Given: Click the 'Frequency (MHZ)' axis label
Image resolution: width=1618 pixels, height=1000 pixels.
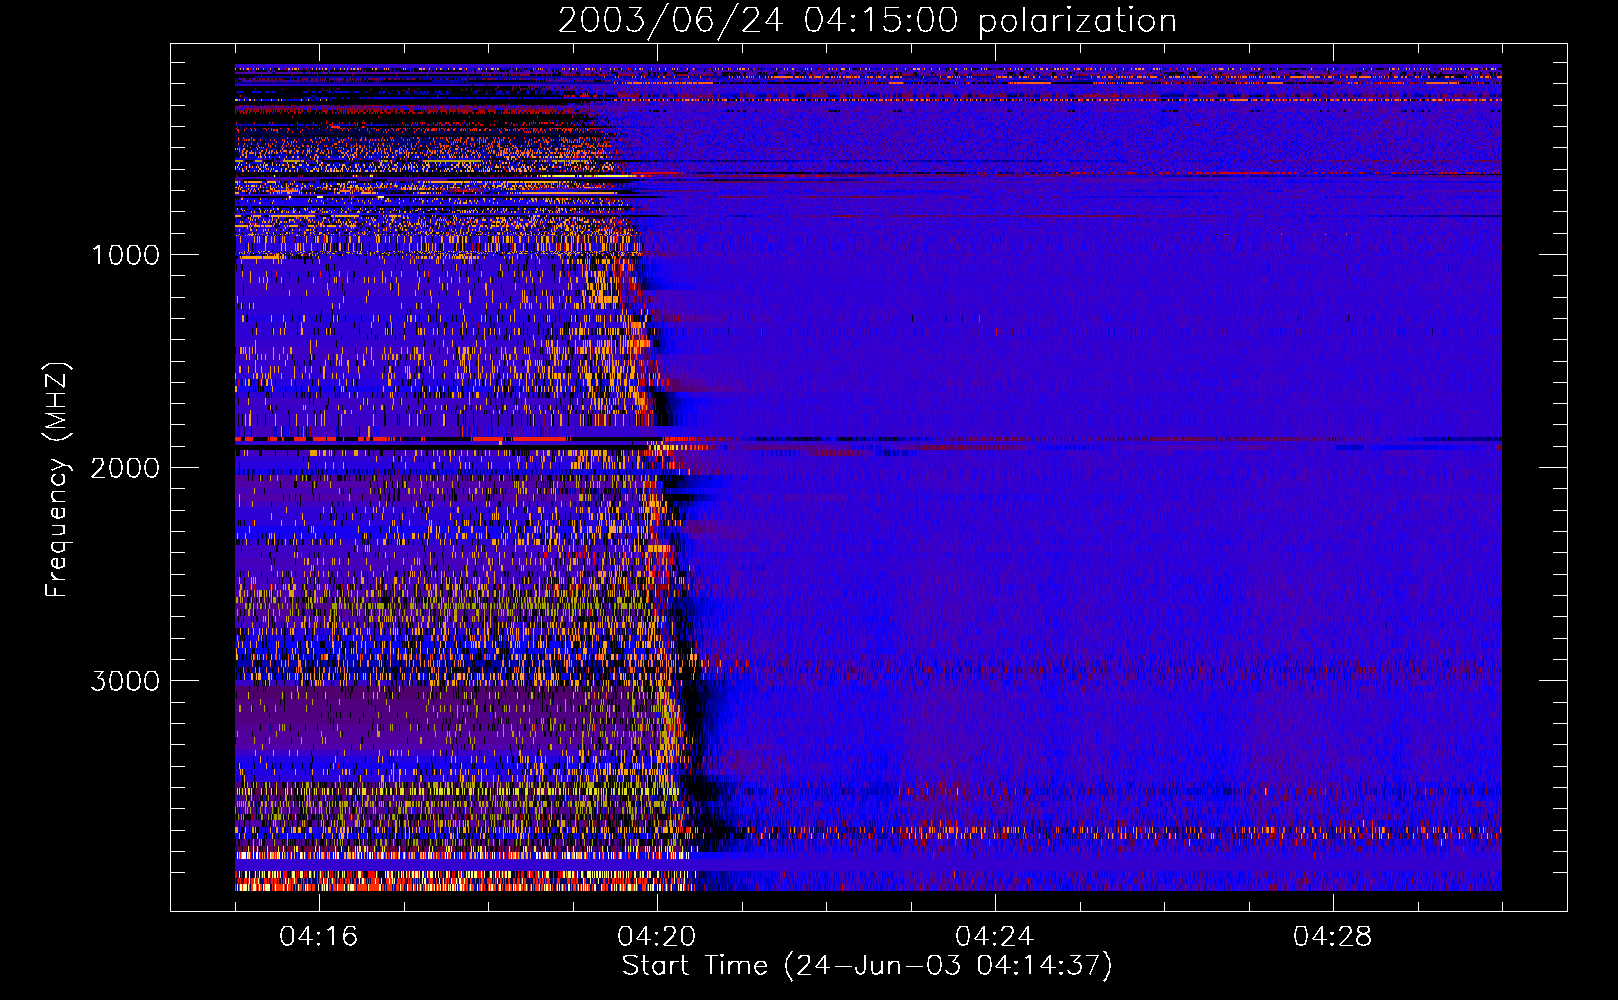Looking at the screenshot, I should tap(57, 480).
